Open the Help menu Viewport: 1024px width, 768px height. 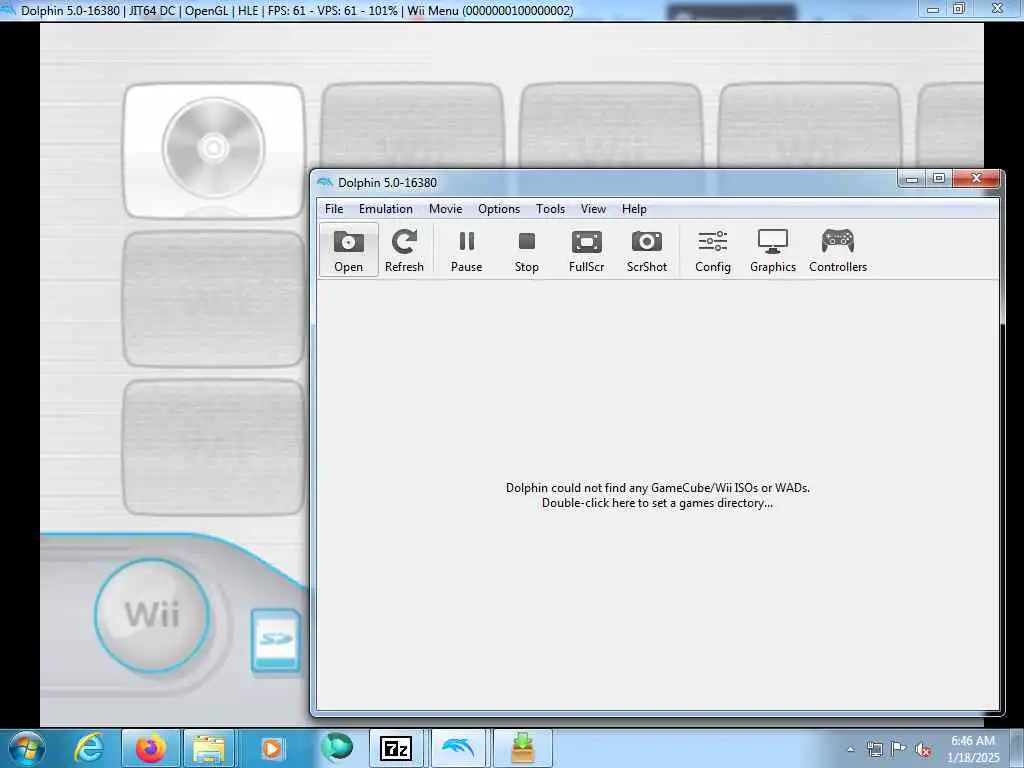[x=633, y=209]
